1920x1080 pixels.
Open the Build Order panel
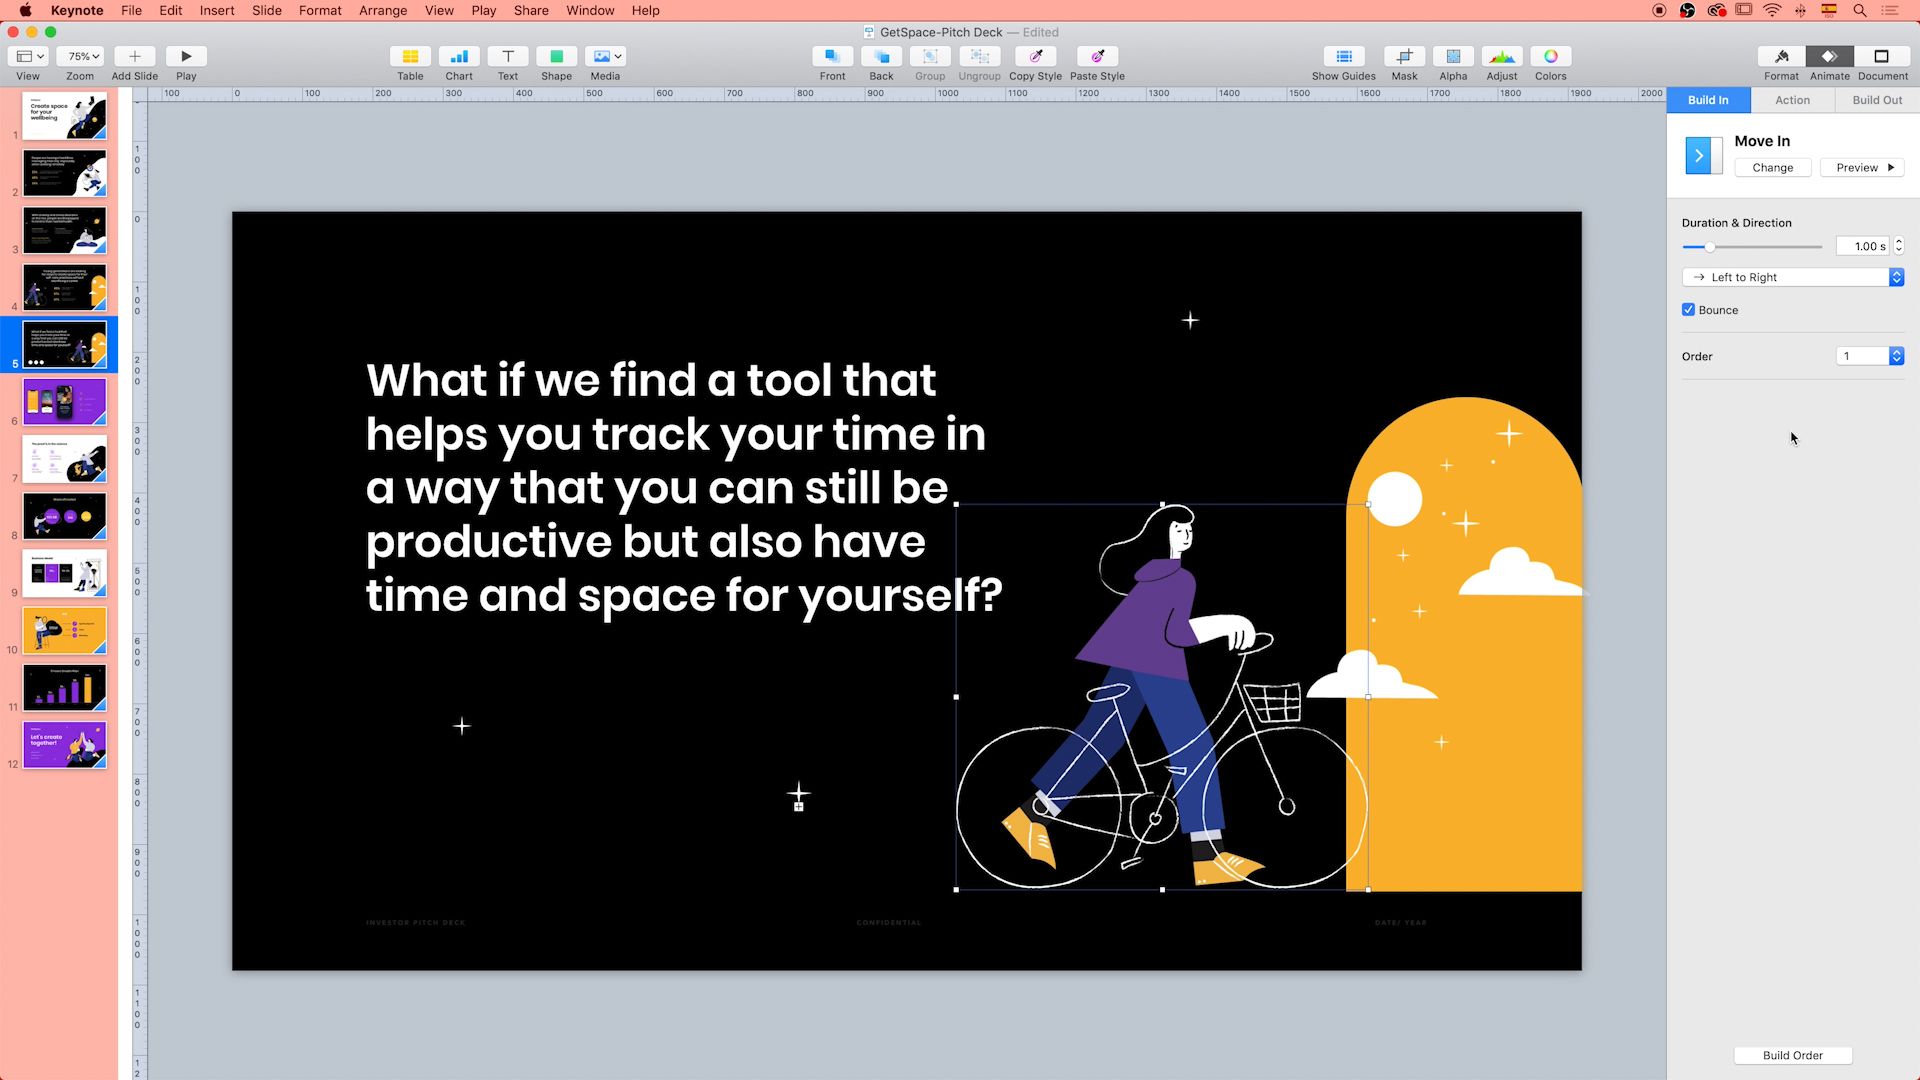coord(1792,1055)
